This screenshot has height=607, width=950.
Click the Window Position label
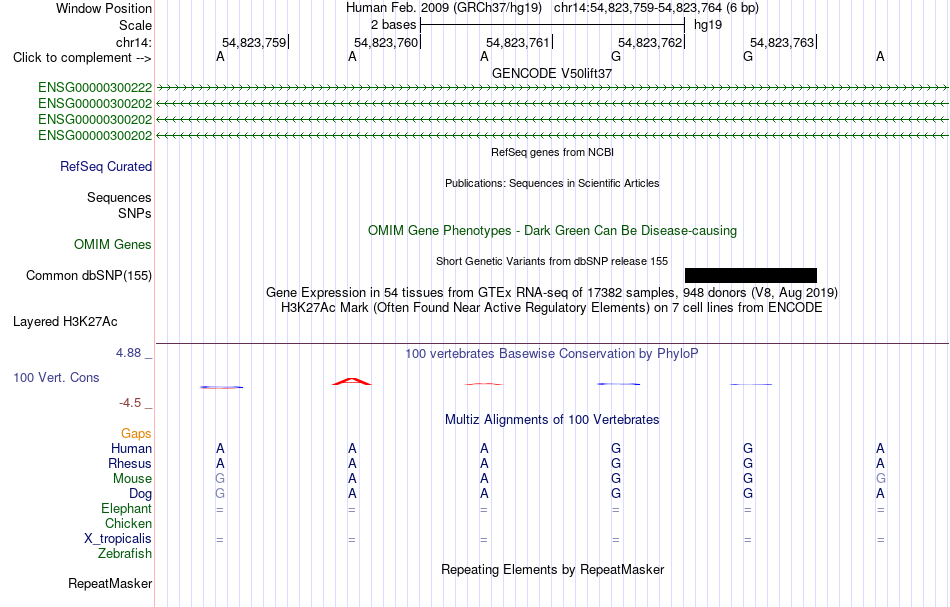click(104, 9)
